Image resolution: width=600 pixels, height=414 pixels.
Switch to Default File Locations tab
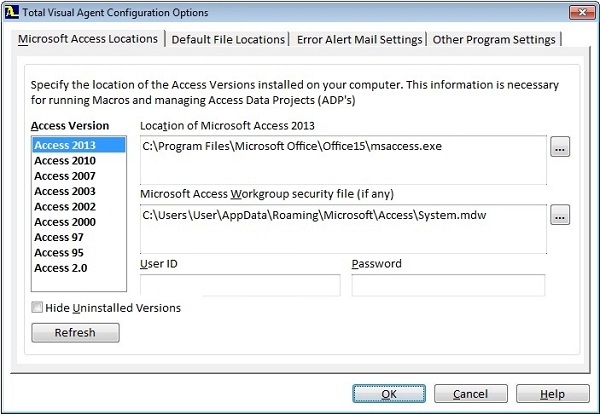tap(228, 39)
